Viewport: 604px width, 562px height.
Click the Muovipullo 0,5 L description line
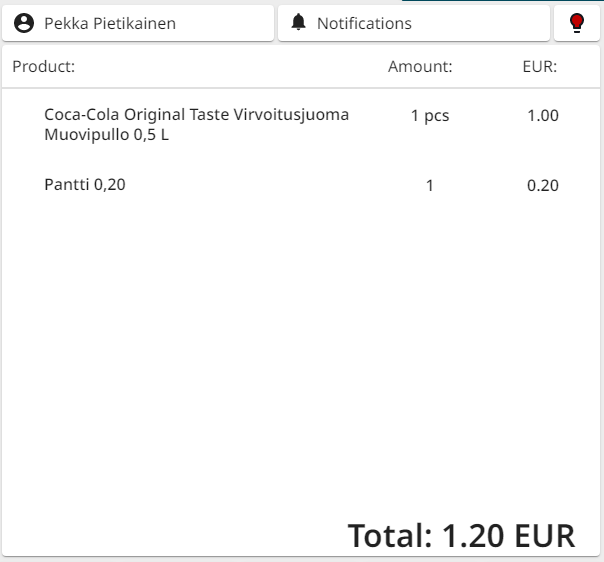coord(106,135)
